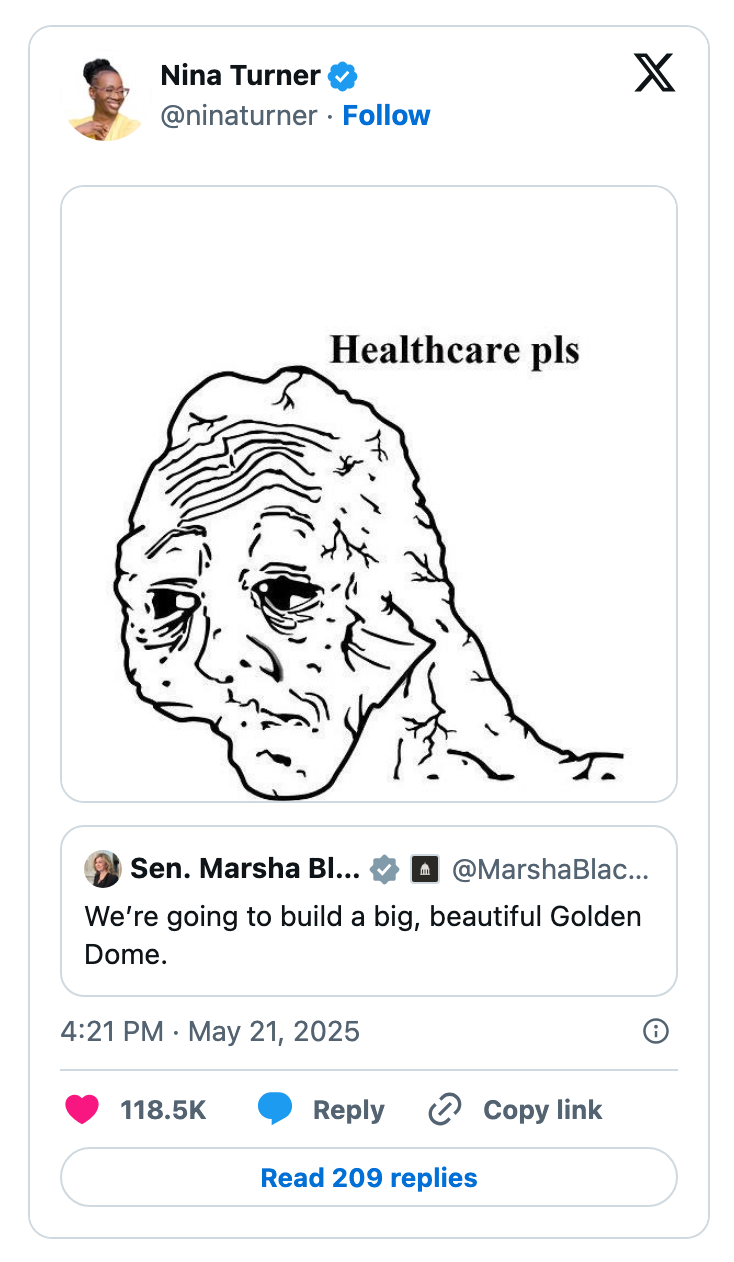Click Marsha Blackburn's profile picture
Screen dimensions: 734x1262
tap(103, 868)
